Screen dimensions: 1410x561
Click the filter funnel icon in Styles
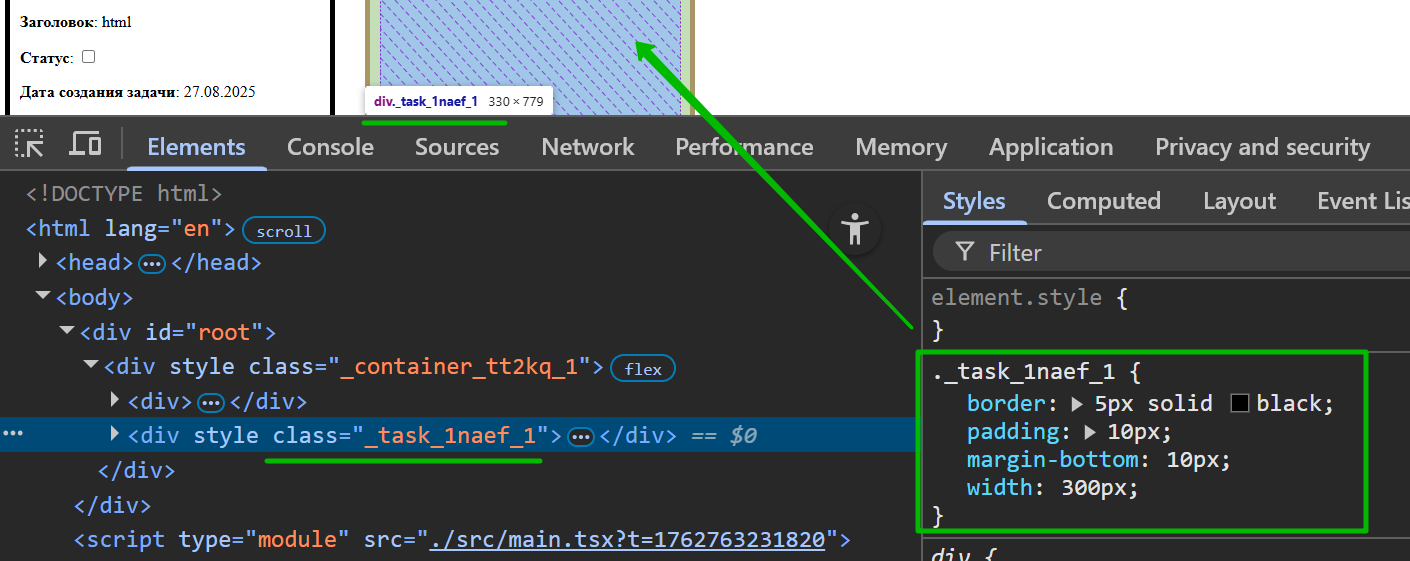coord(964,252)
